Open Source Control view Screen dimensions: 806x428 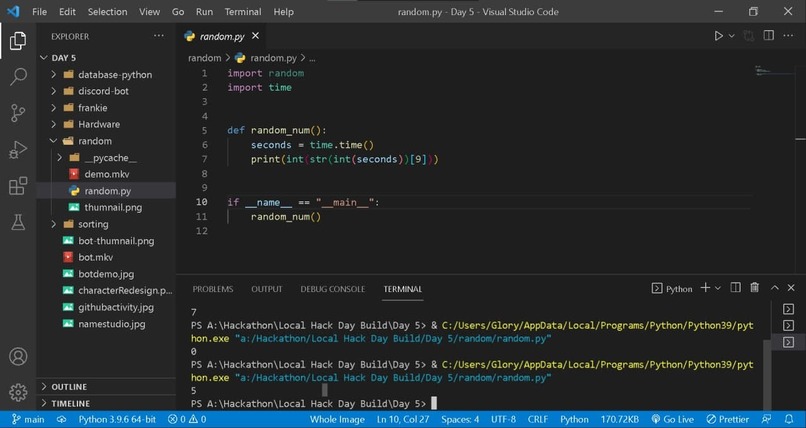coord(18,113)
